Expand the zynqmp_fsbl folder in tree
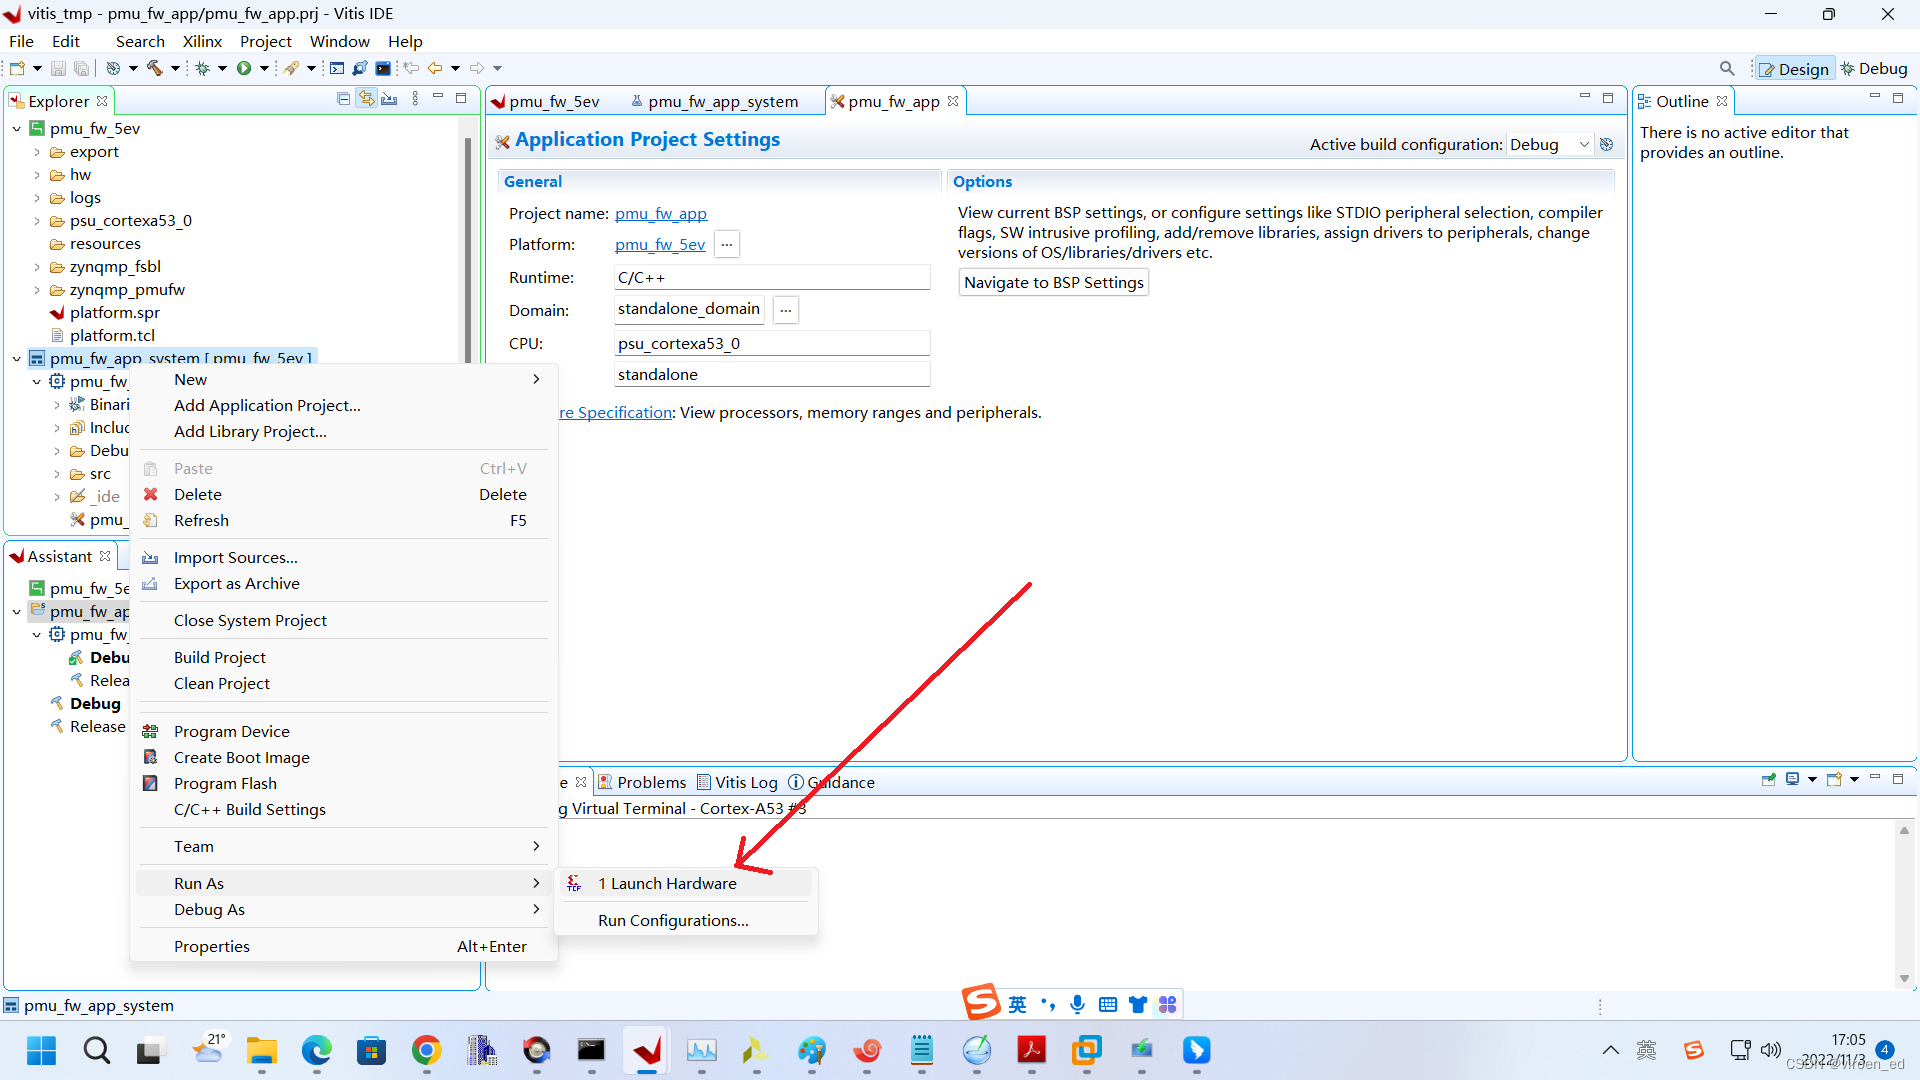Viewport: 1920px width, 1080px height. click(37, 267)
